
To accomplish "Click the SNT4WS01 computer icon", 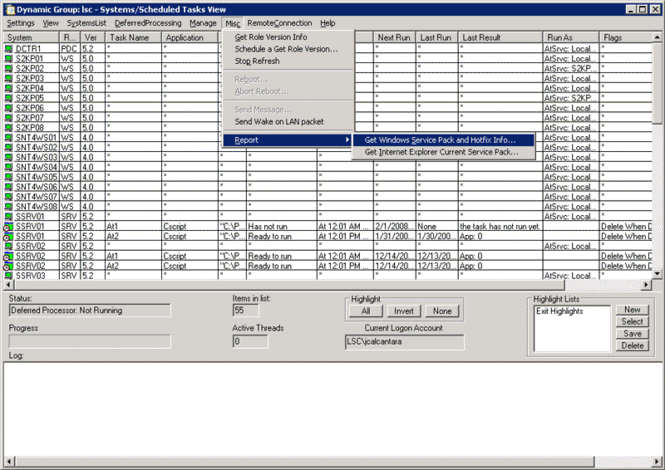I will 8,137.
